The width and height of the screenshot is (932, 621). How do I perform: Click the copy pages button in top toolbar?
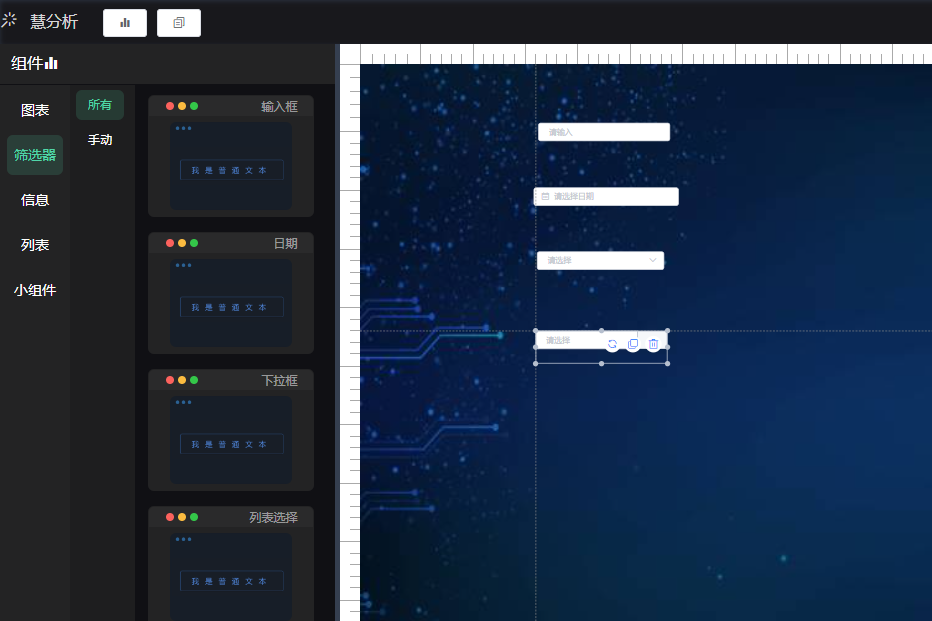click(x=179, y=23)
